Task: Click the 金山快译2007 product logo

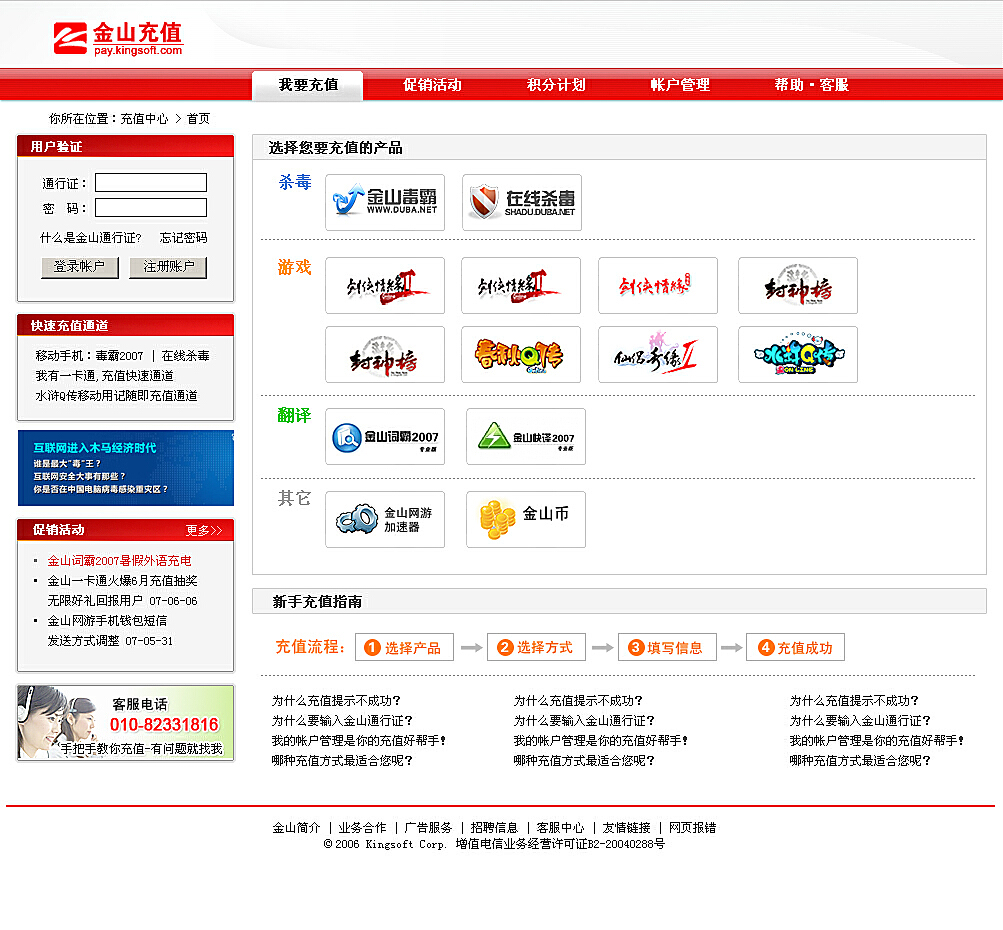Action: 524,436
